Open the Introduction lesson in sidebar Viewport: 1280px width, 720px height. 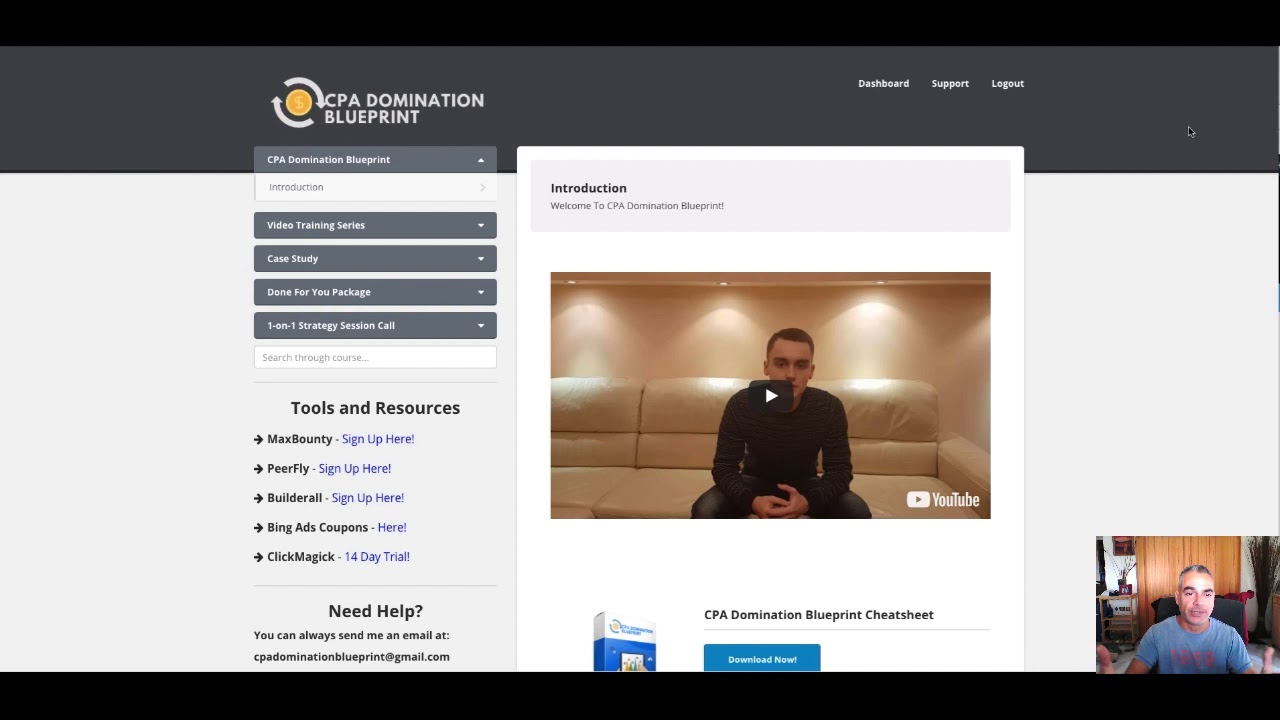click(375, 187)
